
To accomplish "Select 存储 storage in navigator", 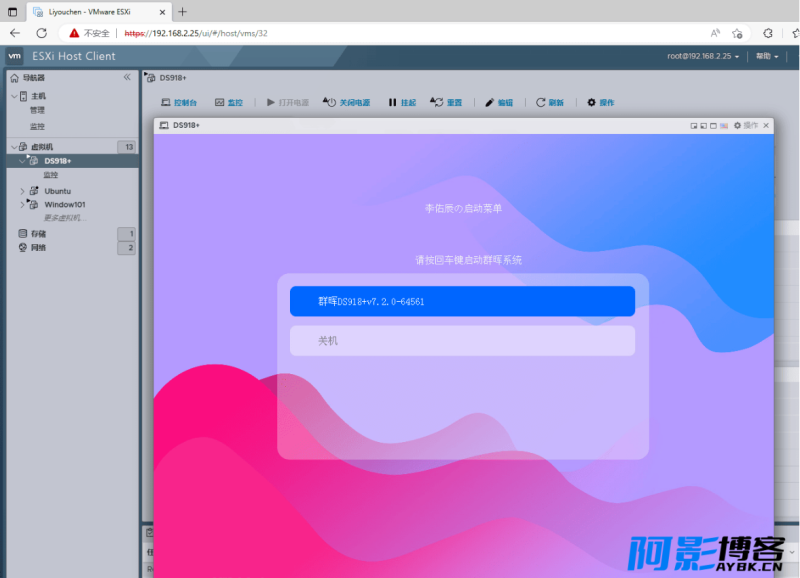I will tap(38, 233).
